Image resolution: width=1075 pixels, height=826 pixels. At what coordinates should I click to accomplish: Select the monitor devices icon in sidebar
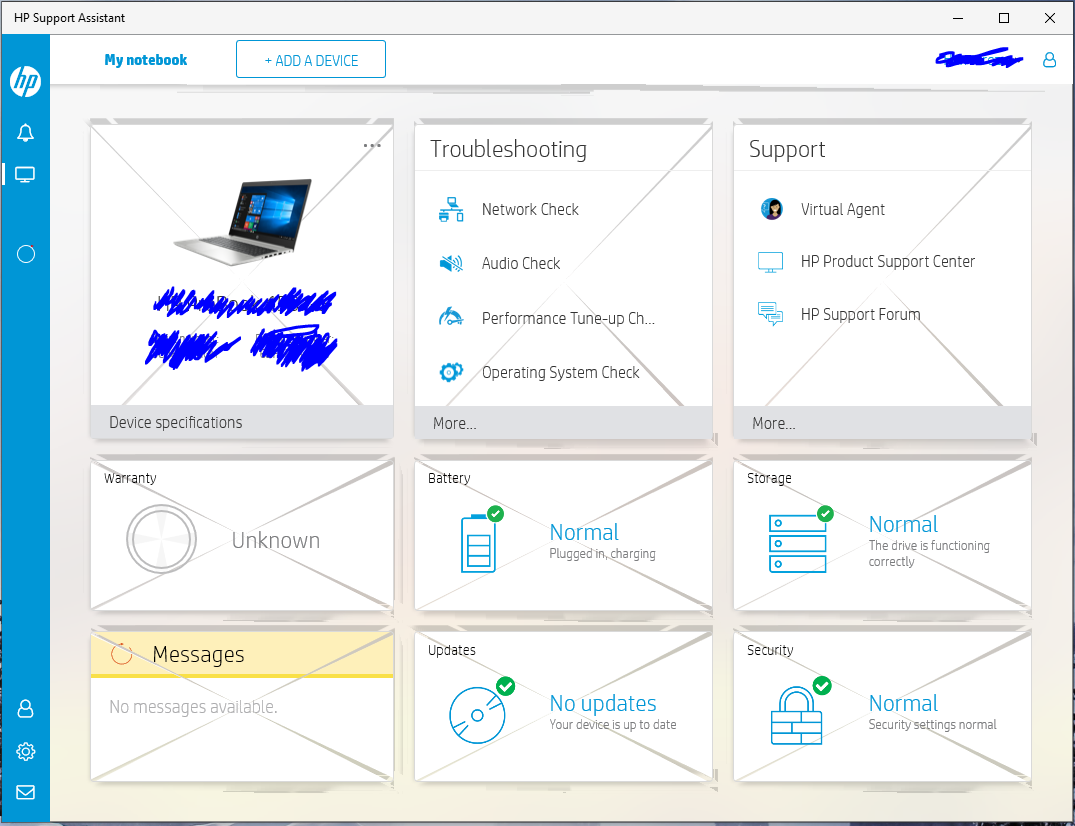click(x=25, y=175)
